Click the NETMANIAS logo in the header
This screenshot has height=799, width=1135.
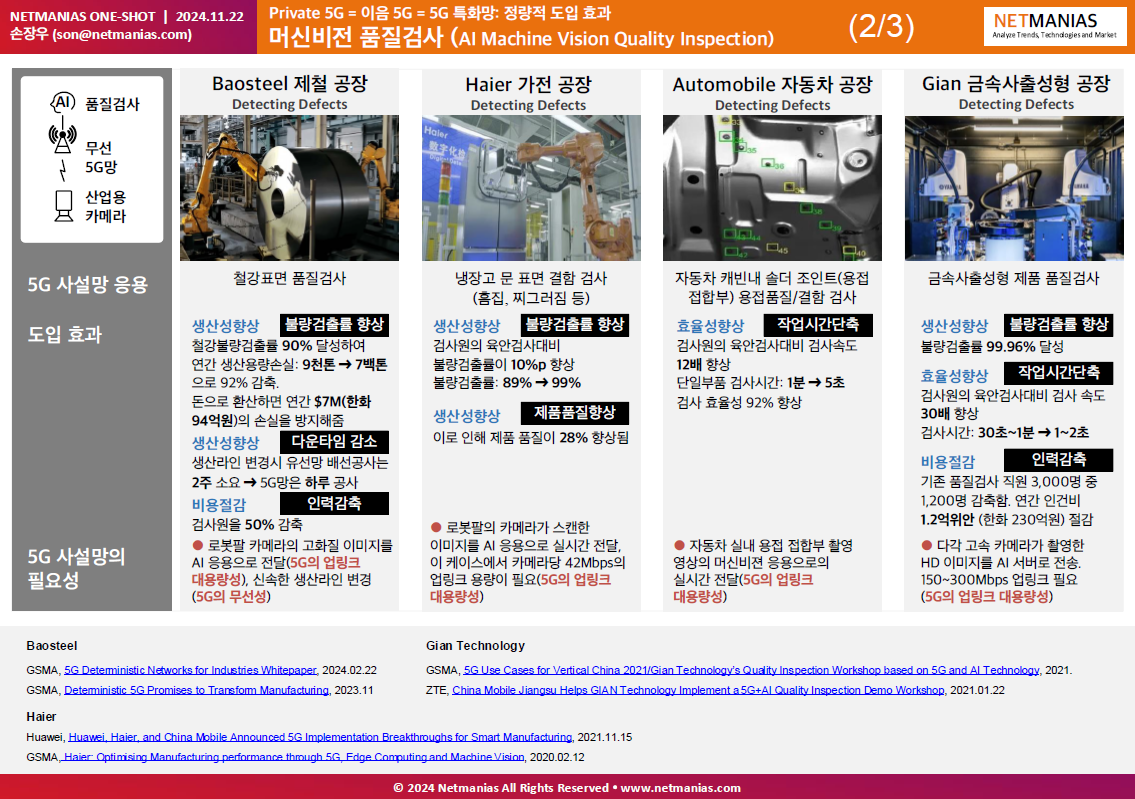tap(1055, 26)
